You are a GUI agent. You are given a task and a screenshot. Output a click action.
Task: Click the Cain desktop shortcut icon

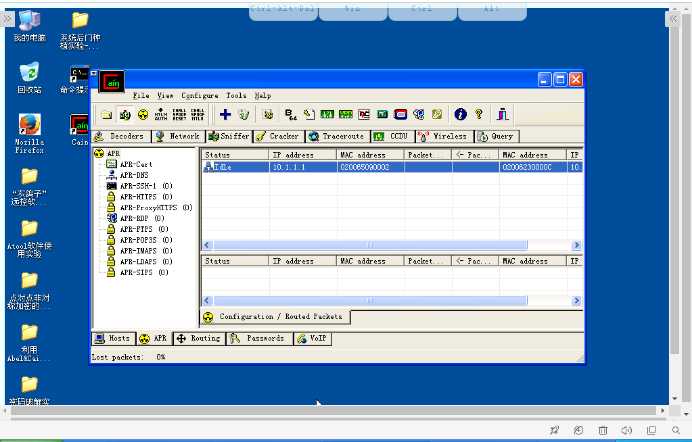[x=80, y=130]
